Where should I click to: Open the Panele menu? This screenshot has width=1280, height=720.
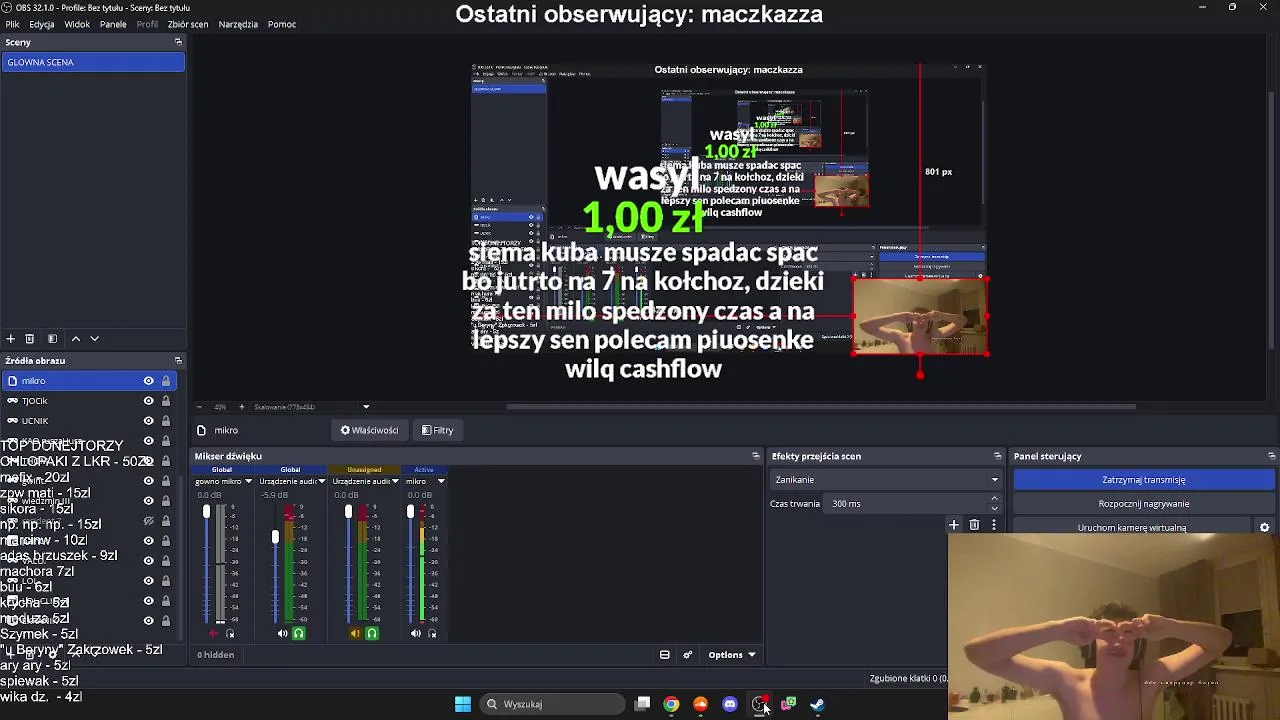pyautogui.click(x=113, y=24)
